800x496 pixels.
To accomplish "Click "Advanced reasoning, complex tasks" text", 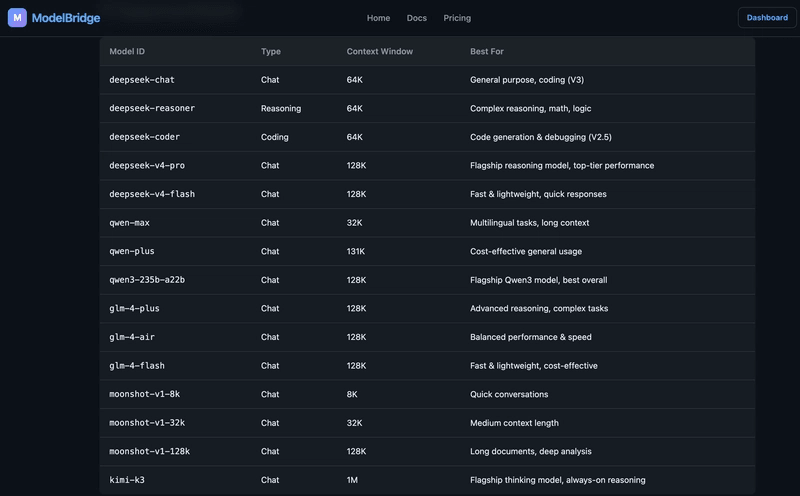I will (539, 308).
